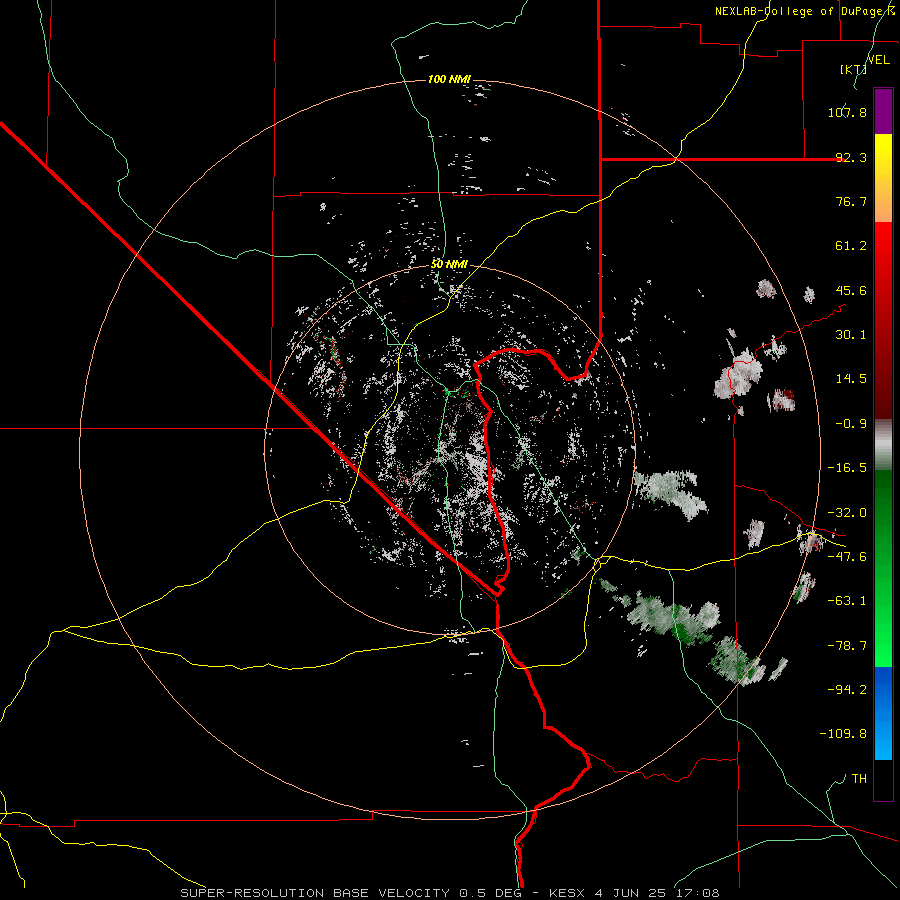
Task: Select the 45.6 velocity scale value
Action: 851,290
